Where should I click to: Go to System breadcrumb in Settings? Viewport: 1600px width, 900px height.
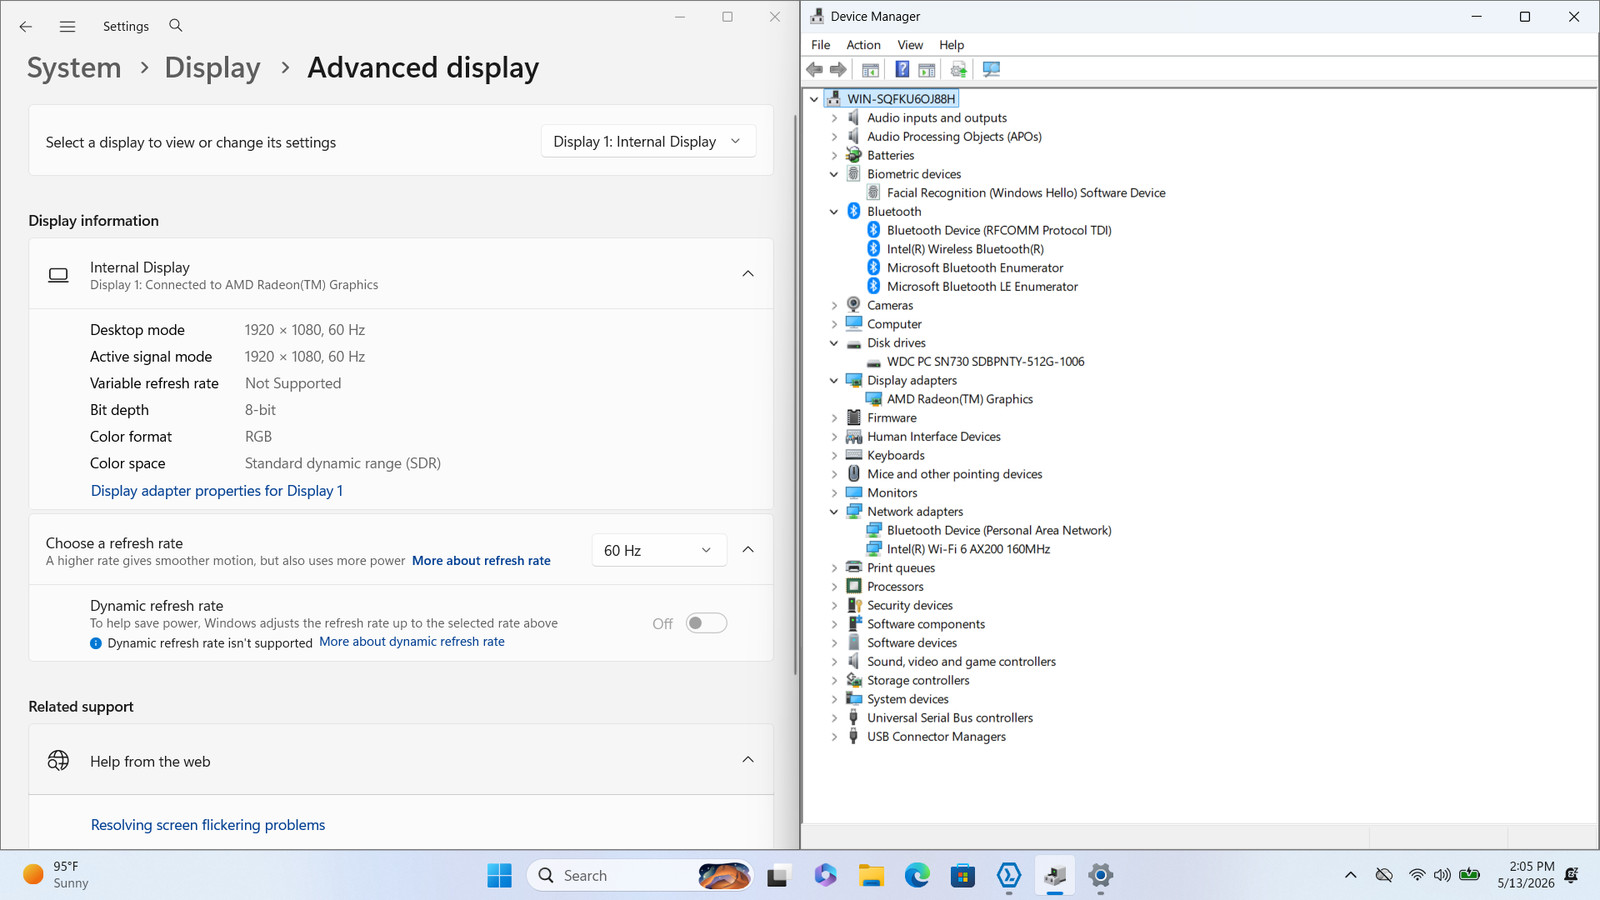pos(74,68)
